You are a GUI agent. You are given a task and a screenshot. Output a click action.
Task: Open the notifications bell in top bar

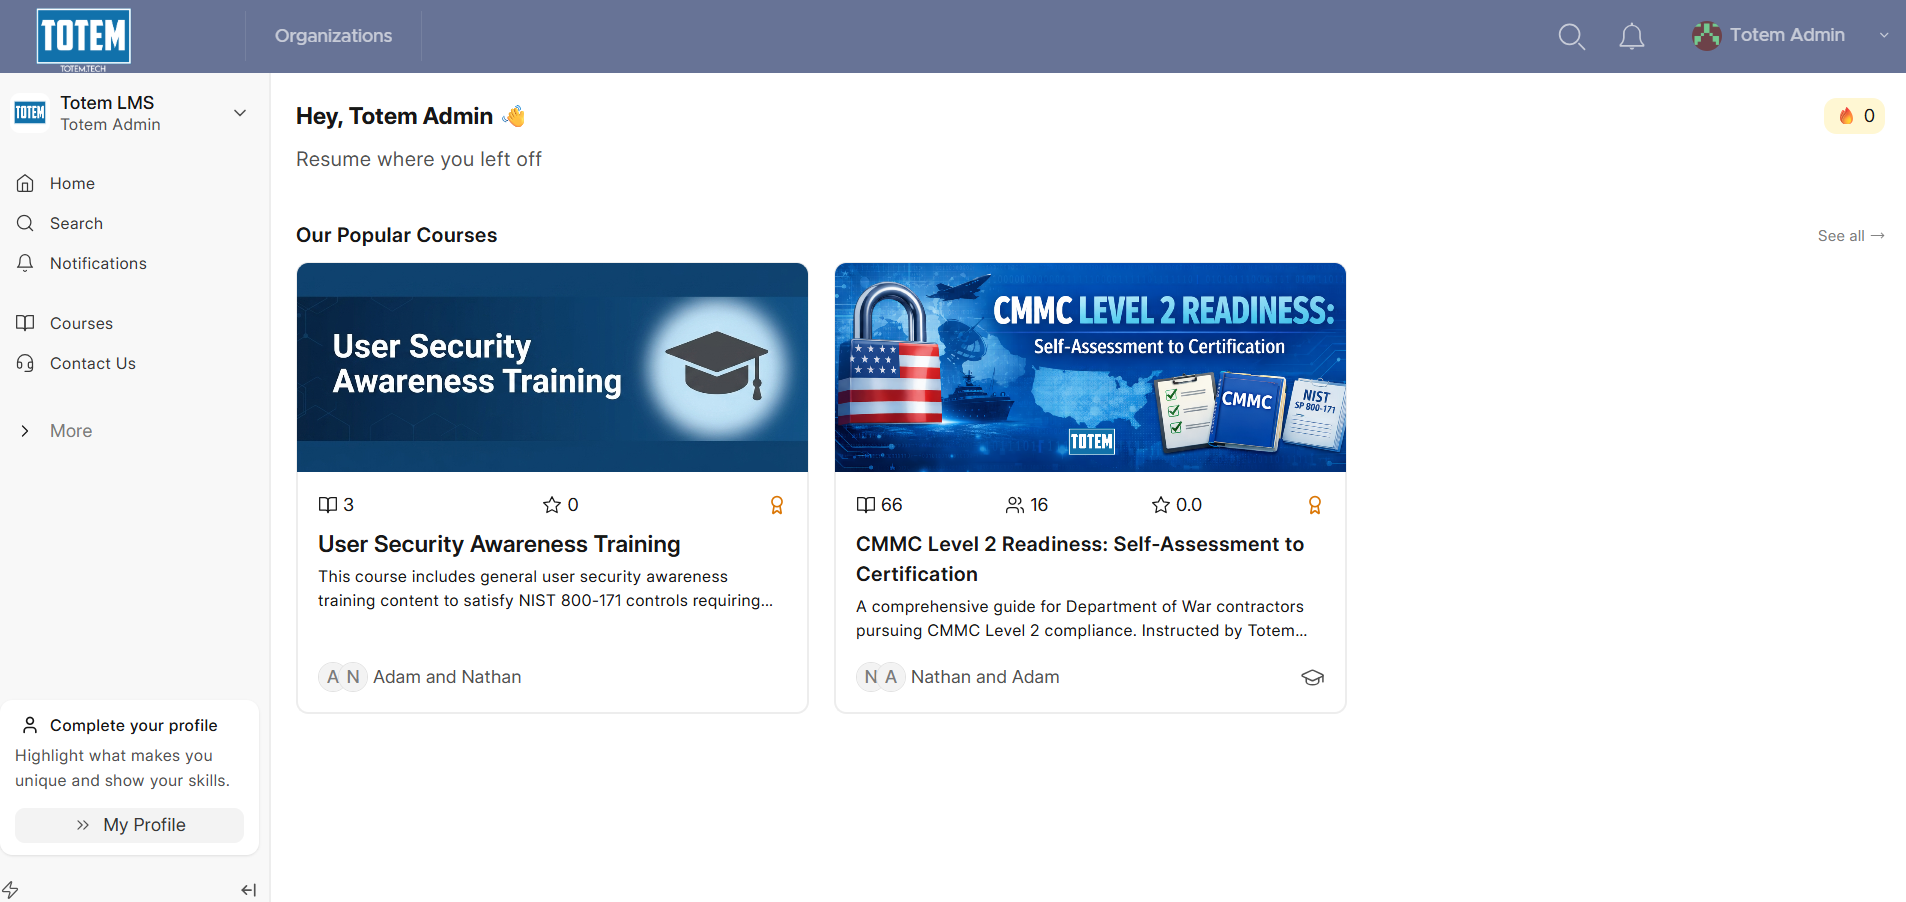(x=1631, y=37)
